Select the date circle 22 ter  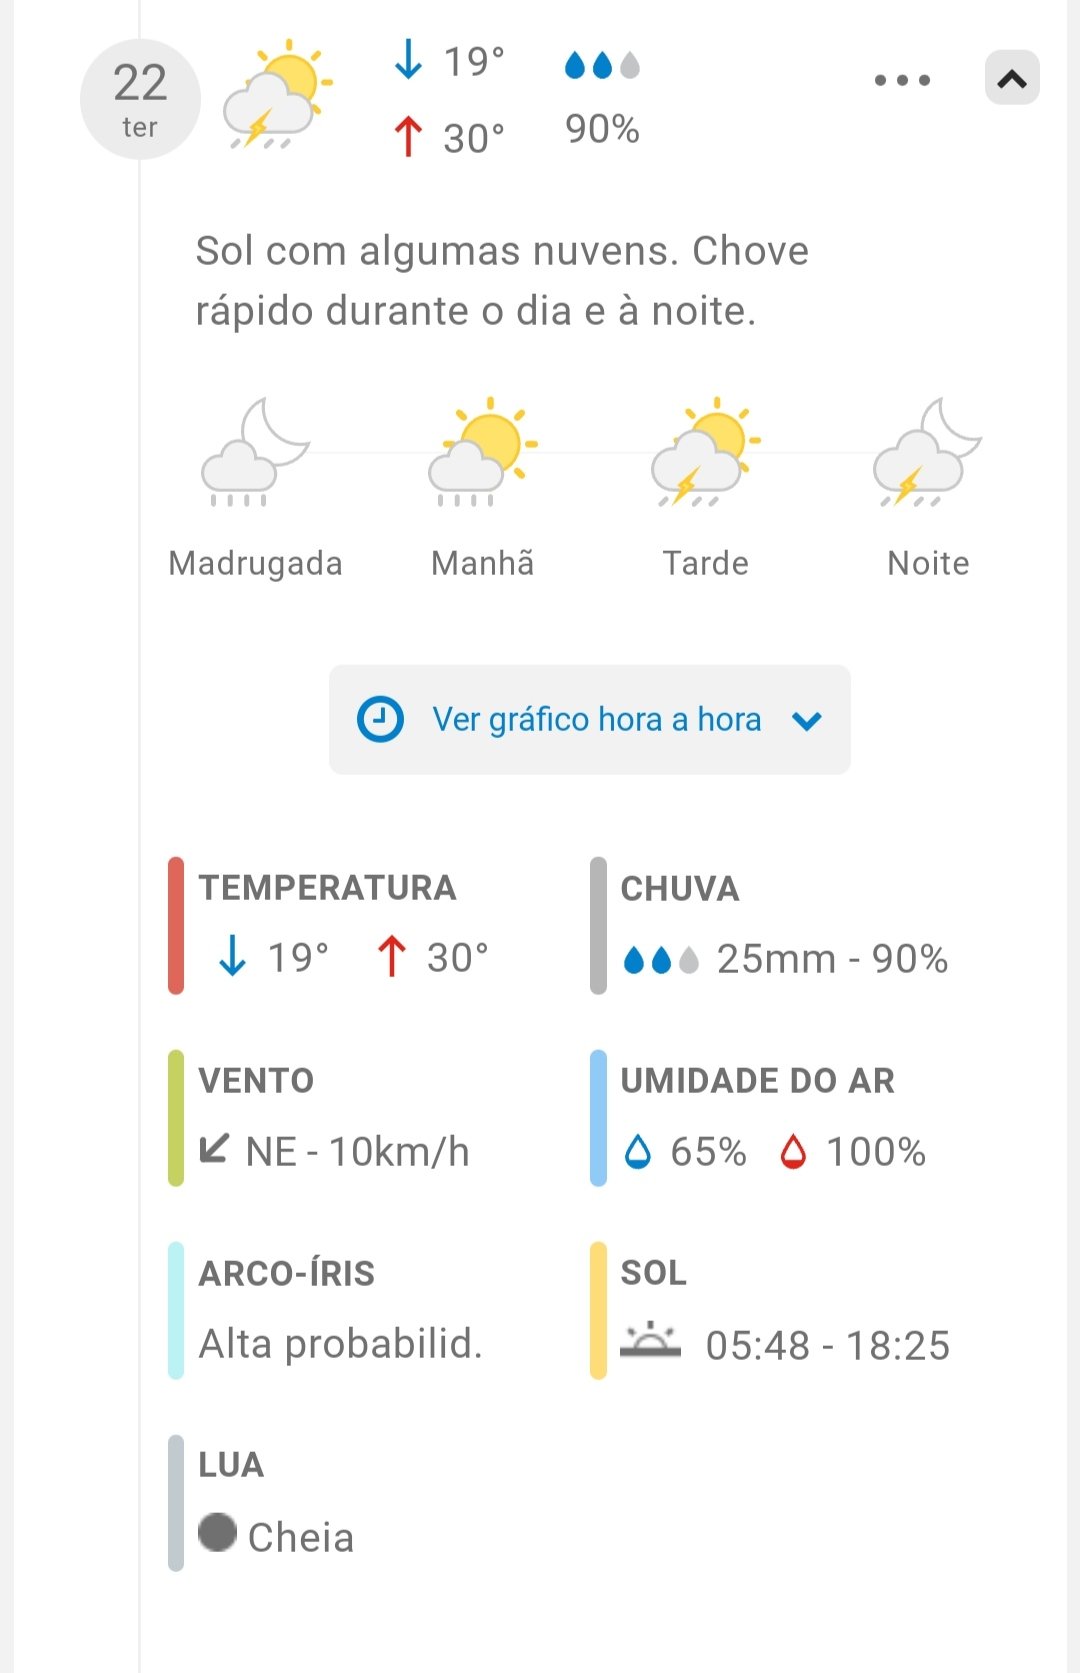point(140,99)
